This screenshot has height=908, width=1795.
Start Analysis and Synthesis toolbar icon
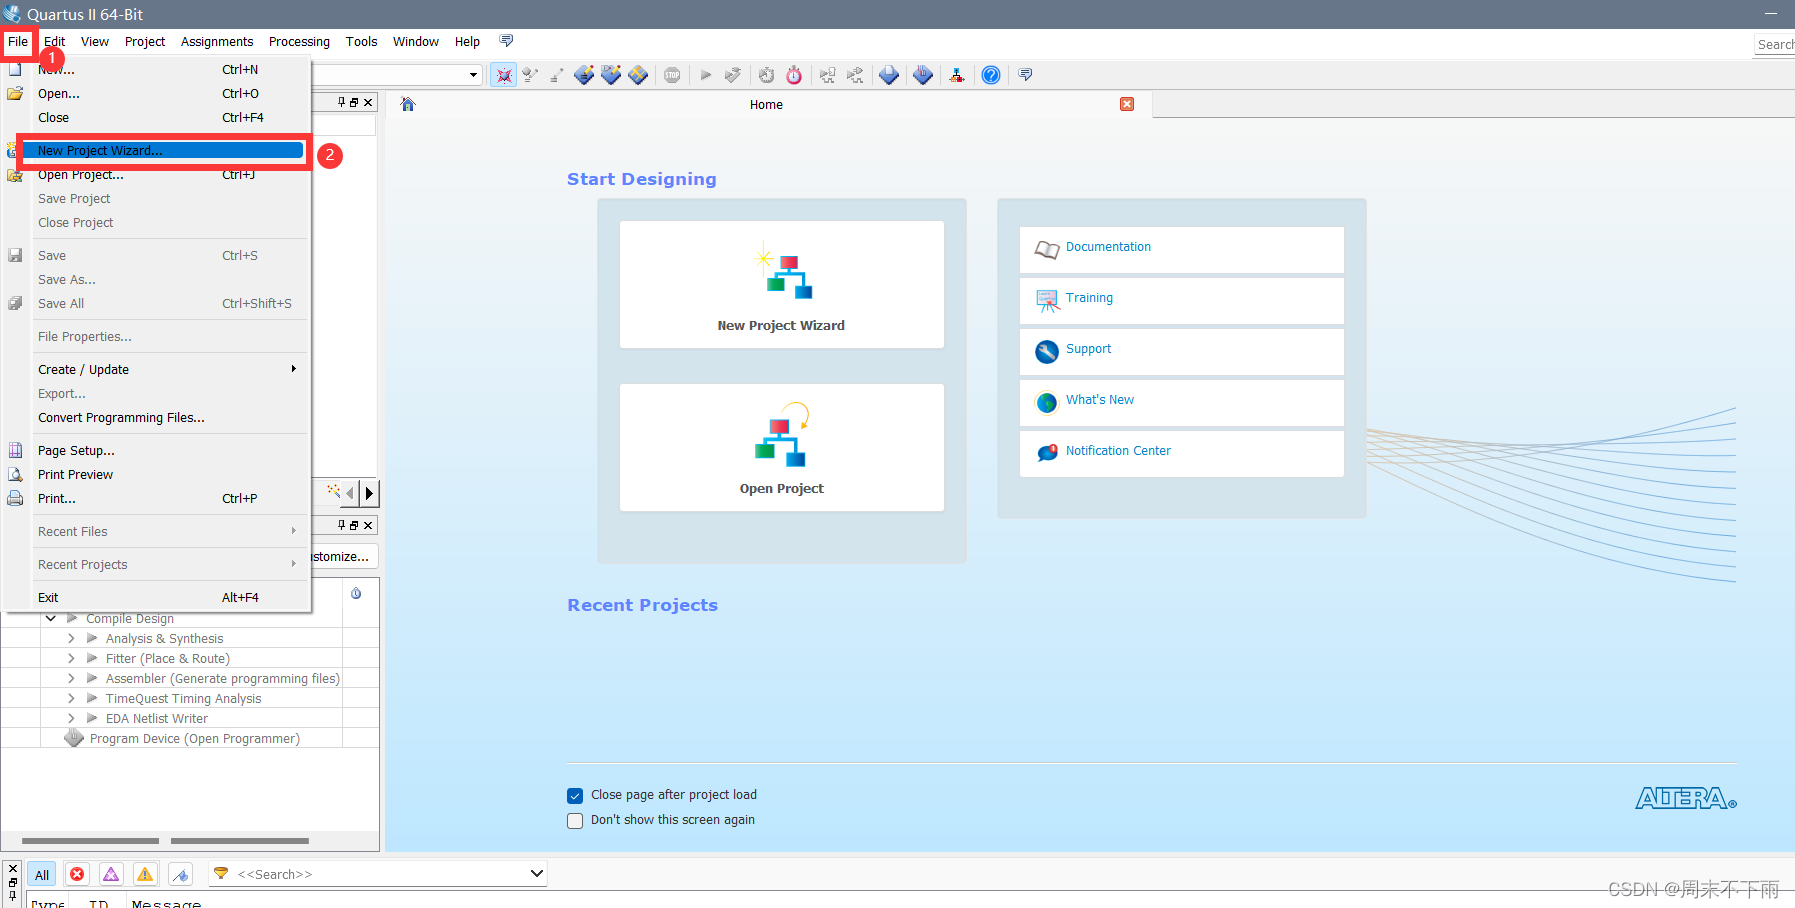[733, 75]
